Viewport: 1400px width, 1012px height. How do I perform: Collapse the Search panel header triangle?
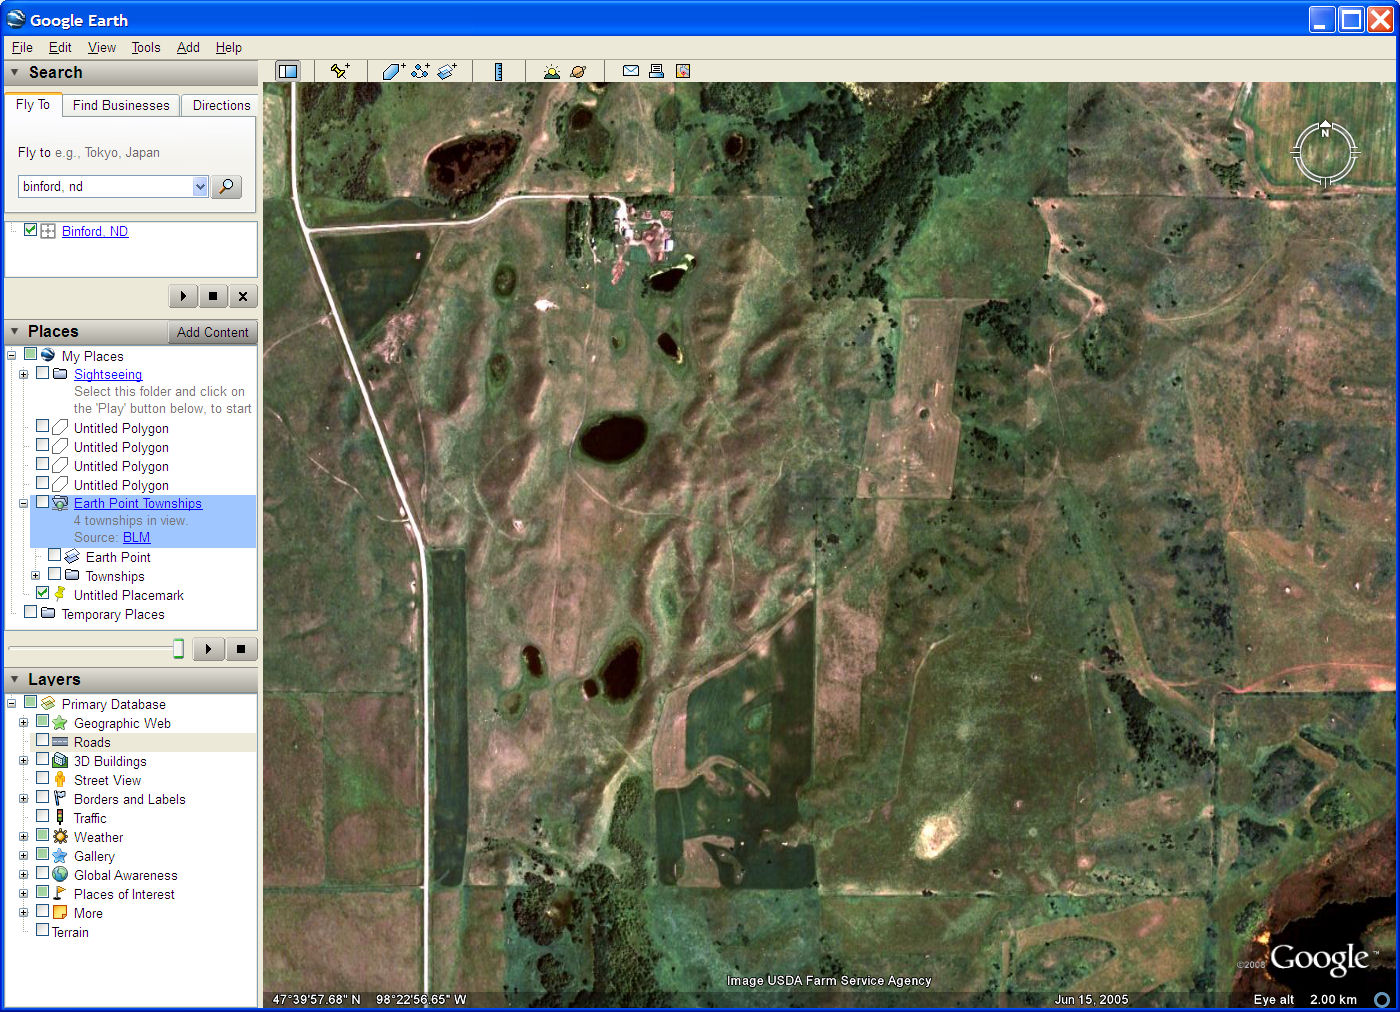coord(15,72)
